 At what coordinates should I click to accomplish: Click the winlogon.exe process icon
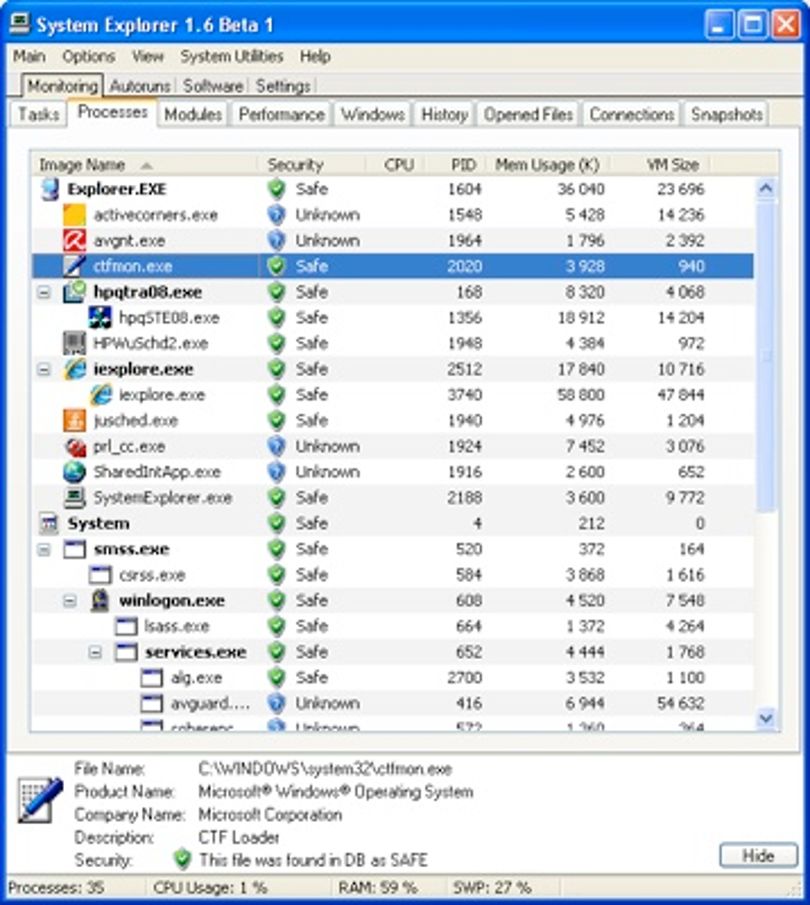[x=100, y=601]
